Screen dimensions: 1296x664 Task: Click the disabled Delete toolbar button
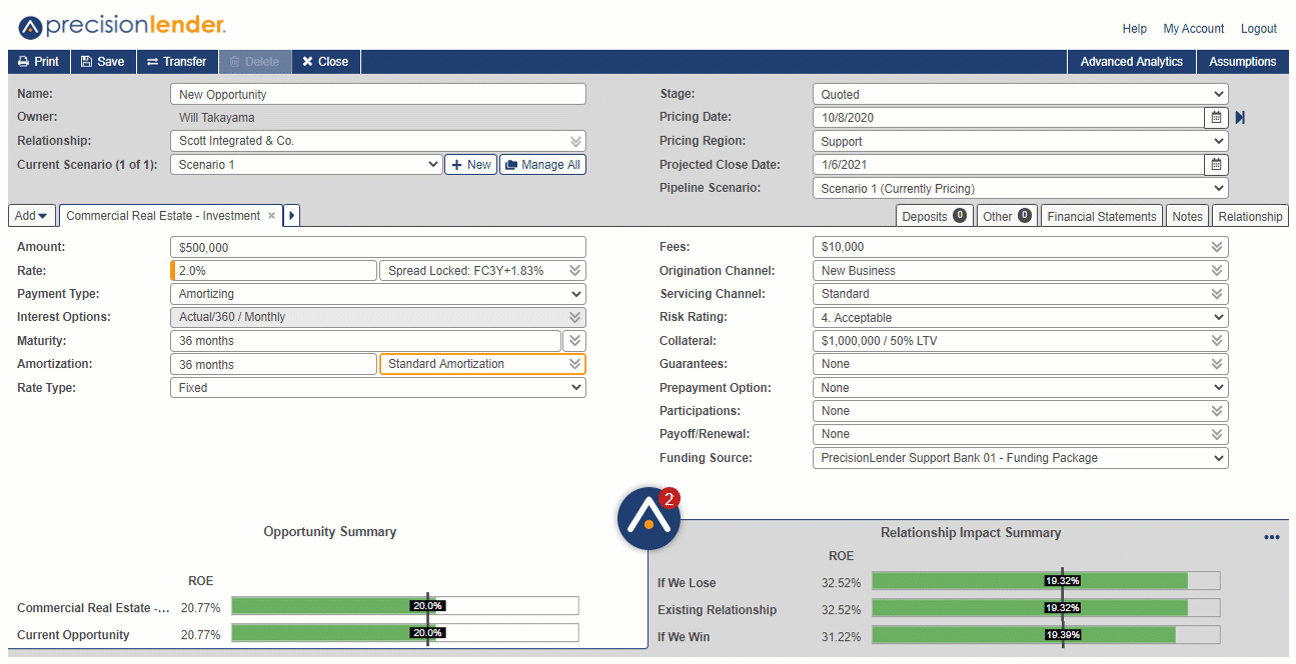[x=255, y=62]
